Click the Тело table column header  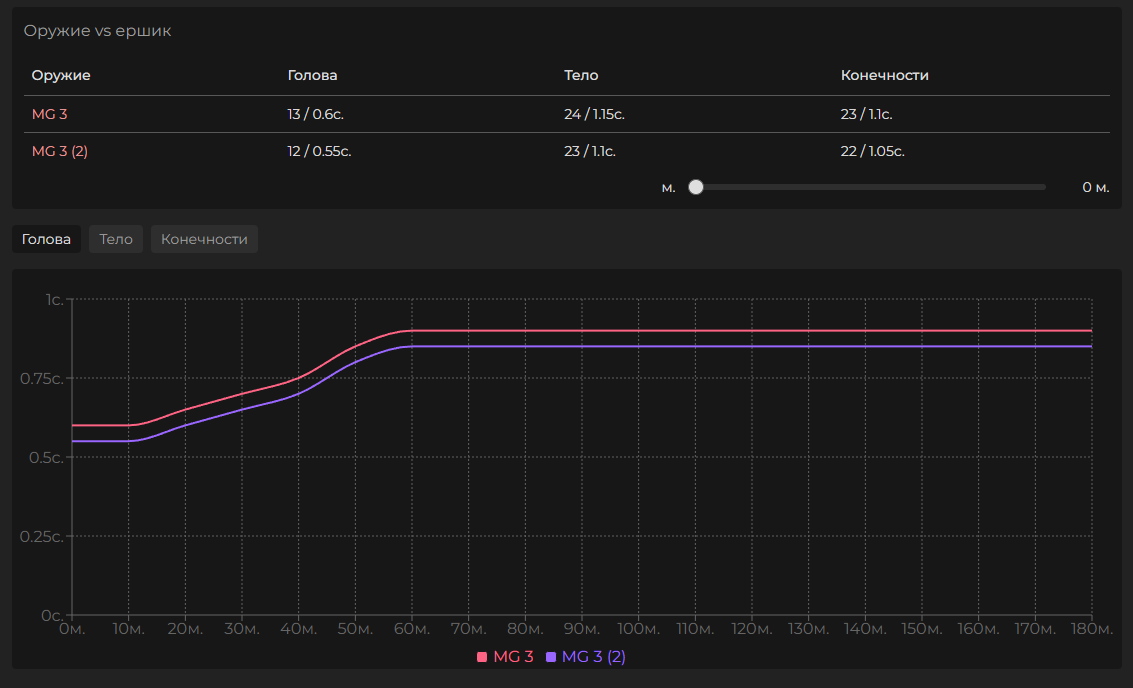(x=581, y=75)
